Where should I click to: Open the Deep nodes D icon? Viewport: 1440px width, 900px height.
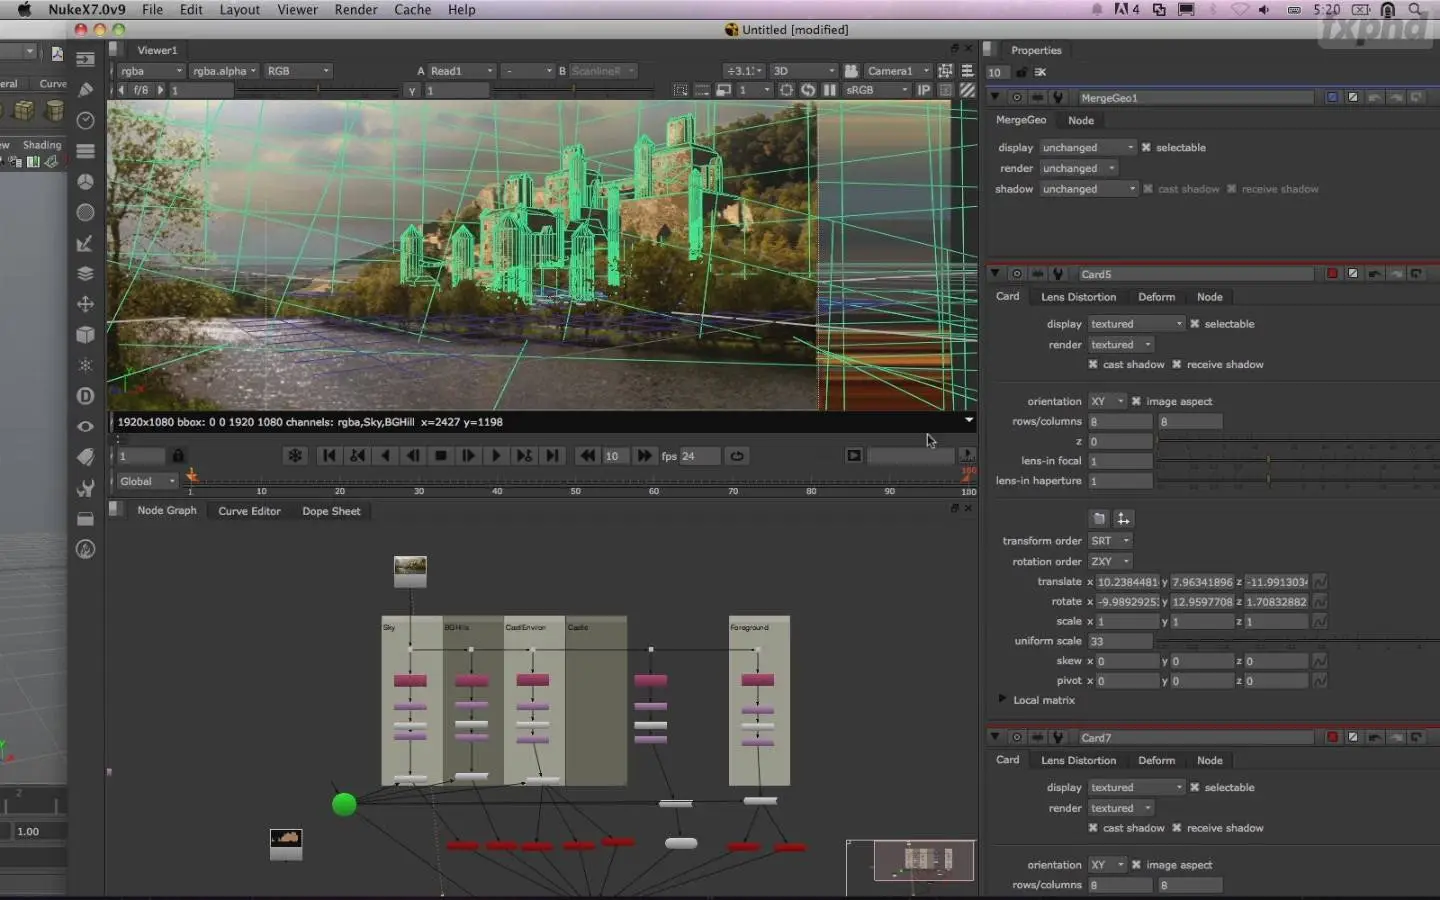(86, 396)
